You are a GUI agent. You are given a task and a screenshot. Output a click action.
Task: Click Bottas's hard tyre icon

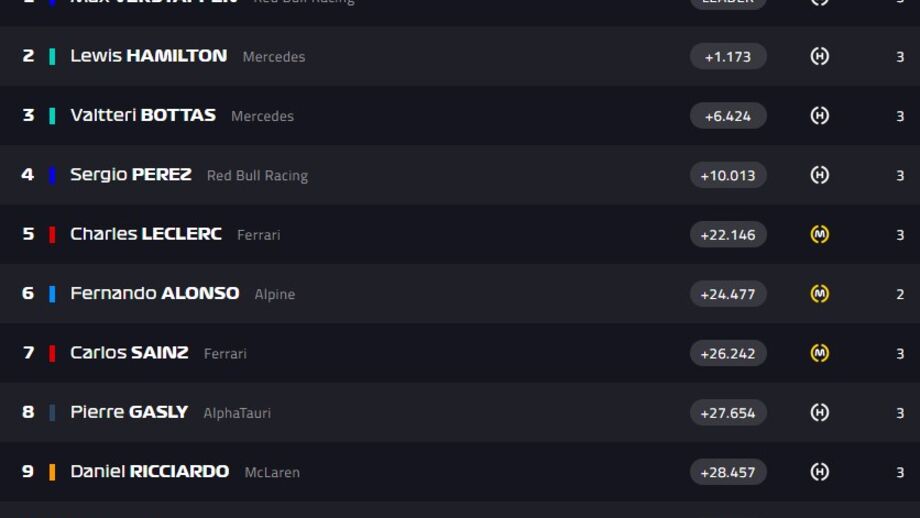tap(820, 116)
